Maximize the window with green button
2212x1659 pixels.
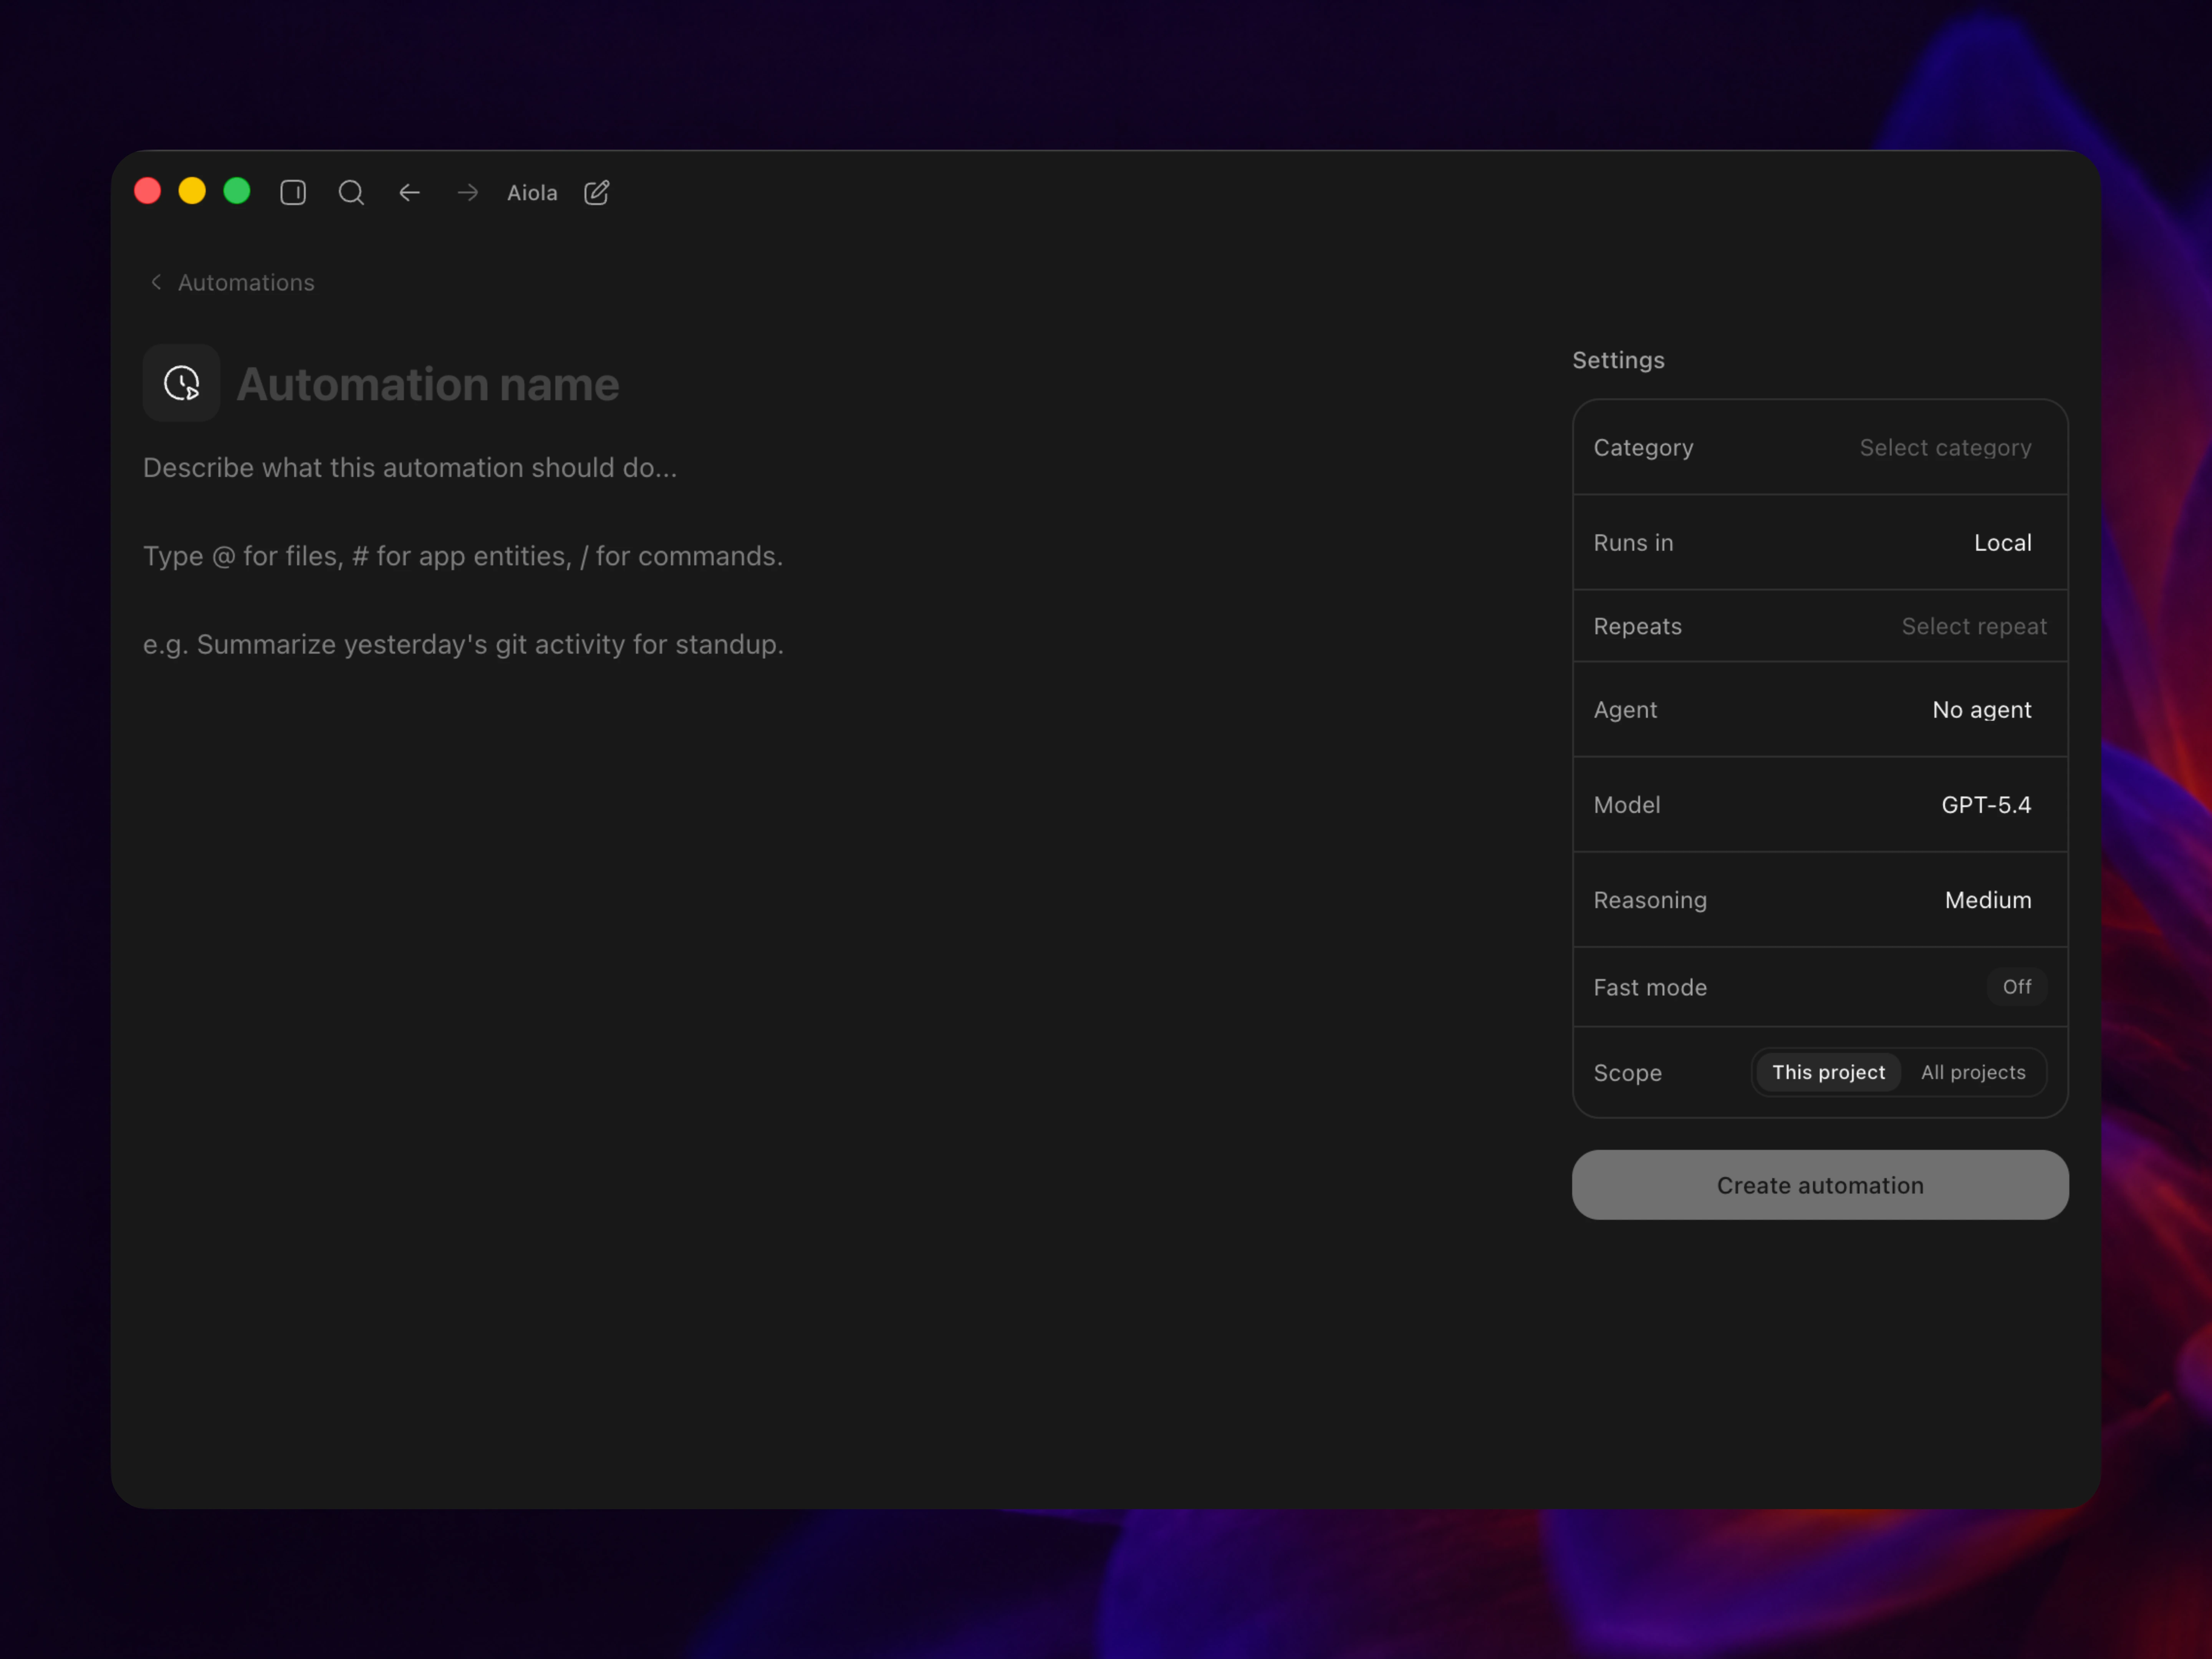237,191
